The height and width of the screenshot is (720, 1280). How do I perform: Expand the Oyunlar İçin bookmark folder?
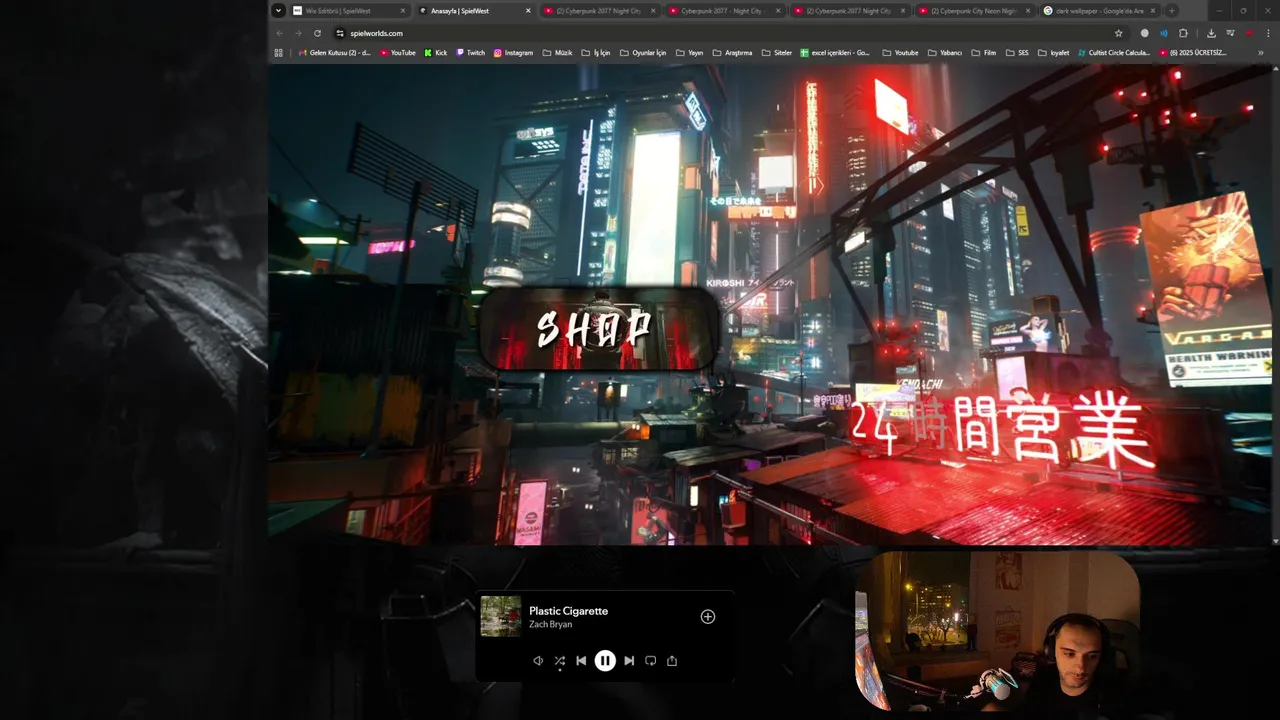point(643,53)
